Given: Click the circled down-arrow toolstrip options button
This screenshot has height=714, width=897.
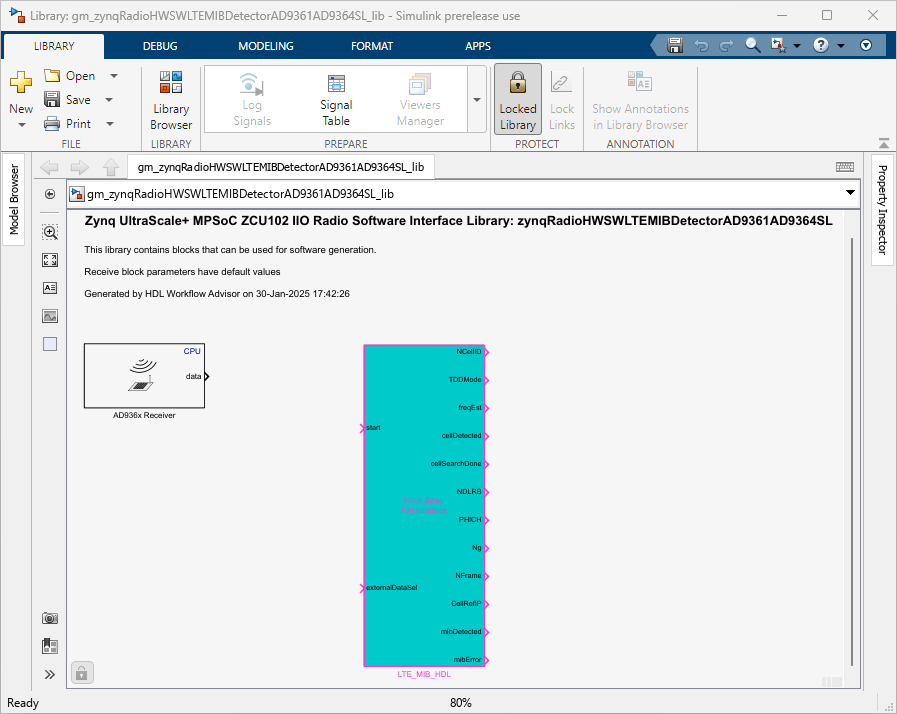Looking at the screenshot, I should (x=866, y=45).
